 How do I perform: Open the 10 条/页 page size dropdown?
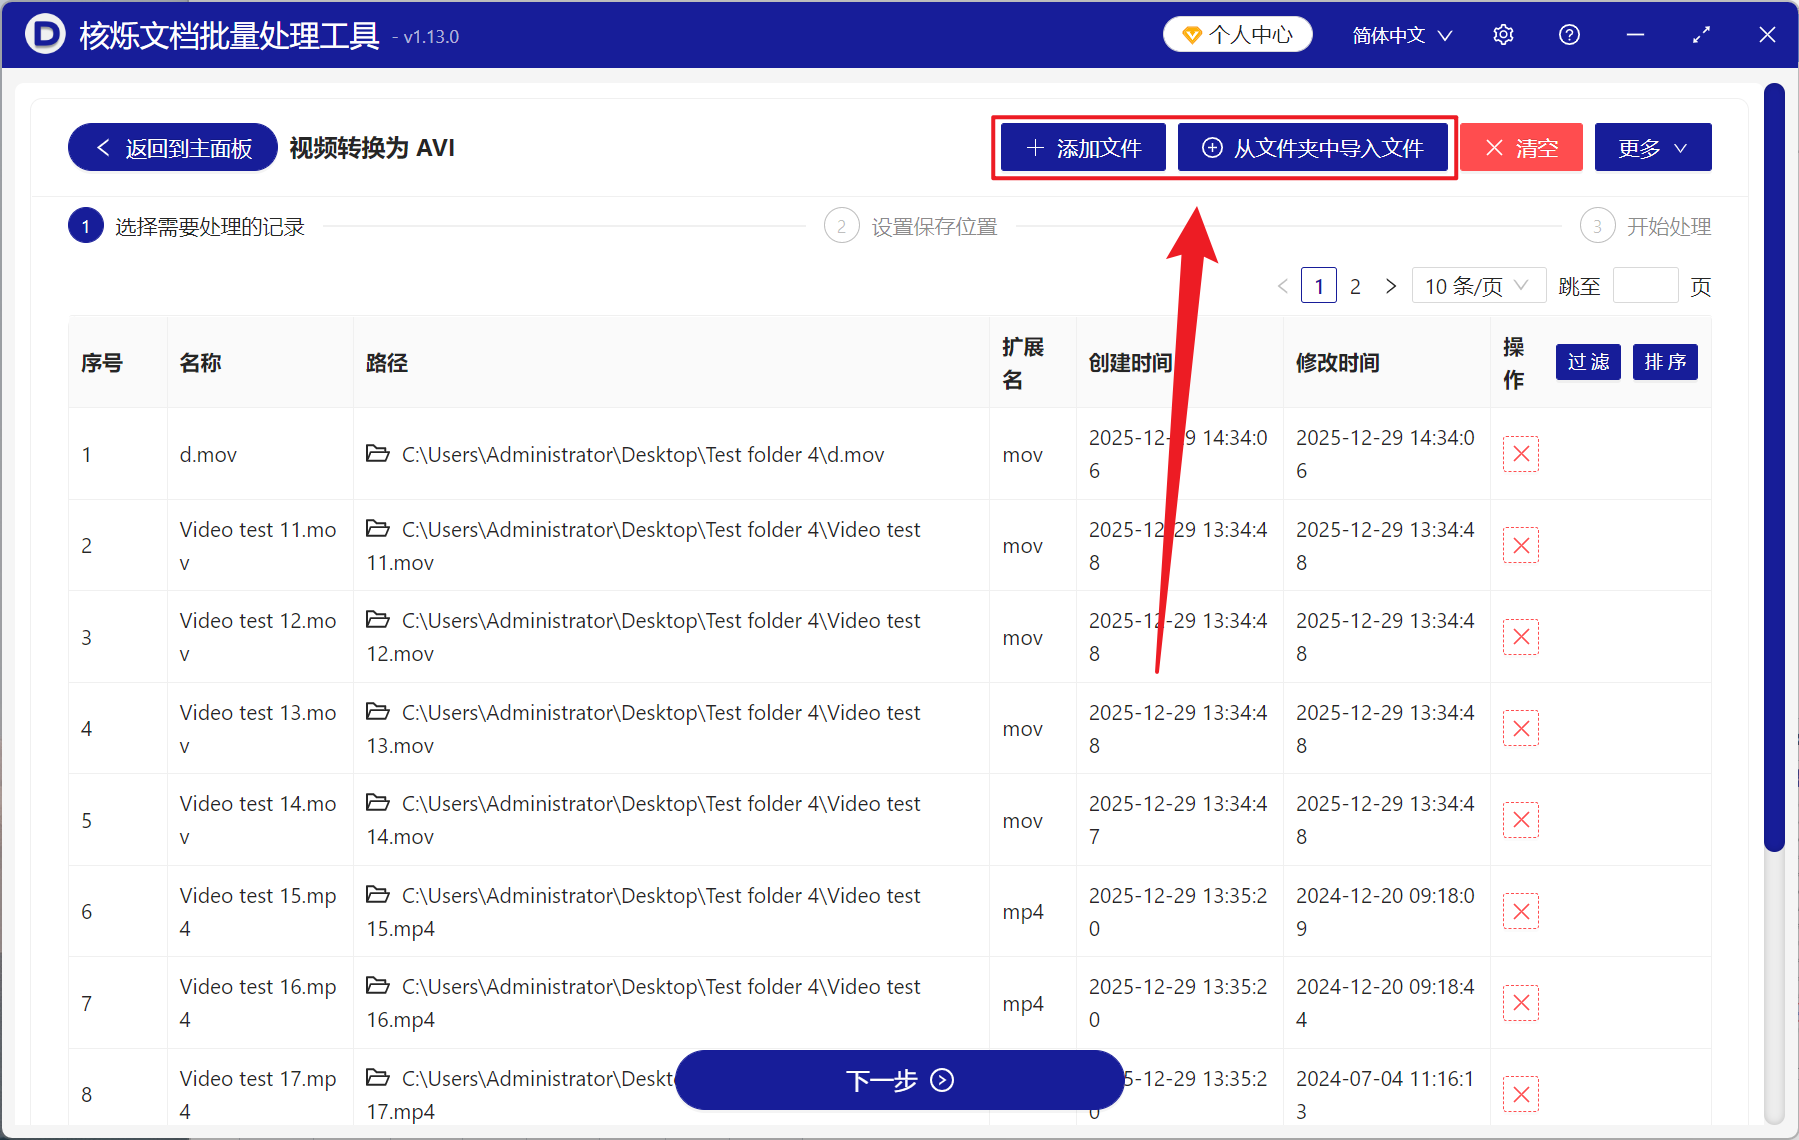(x=1478, y=285)
